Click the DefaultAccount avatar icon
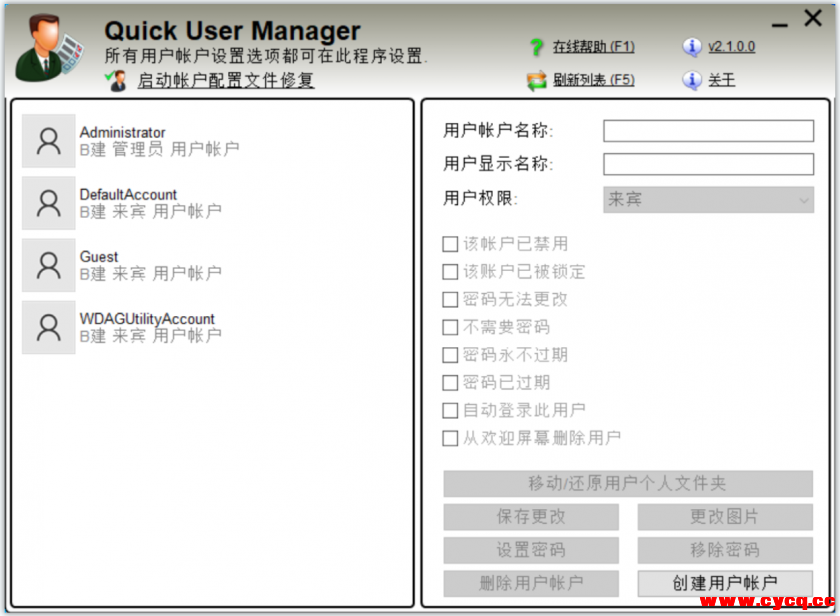Viewport: 840px width, 616px height. [48, 203]
